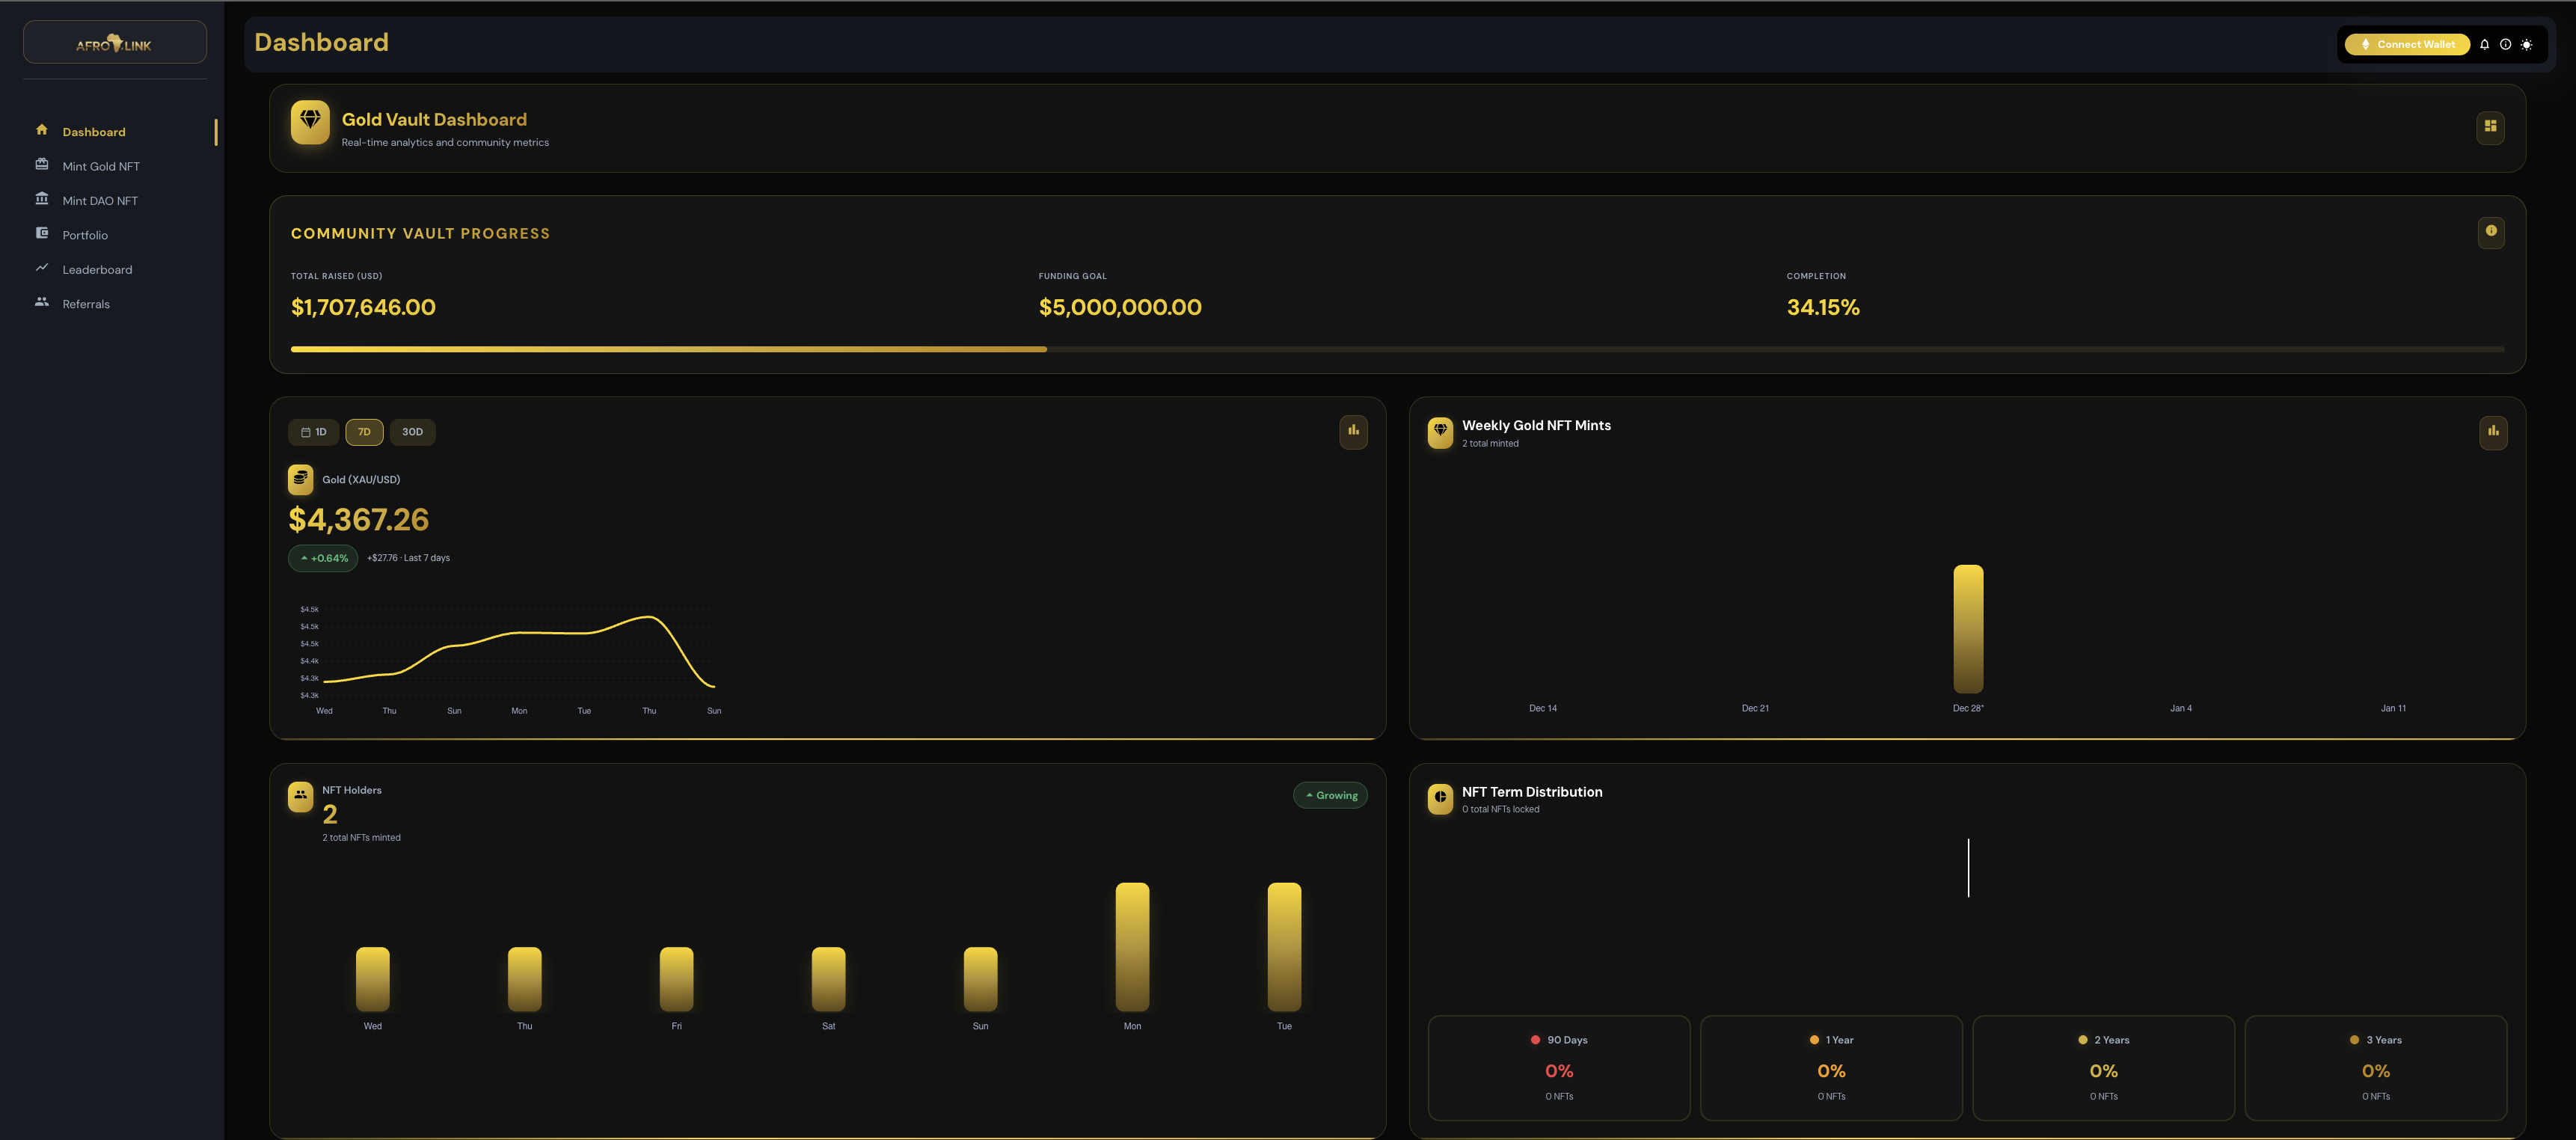Select the Referrals people icon
This screenshot has width=2576, height=1140.
[41, 303]
